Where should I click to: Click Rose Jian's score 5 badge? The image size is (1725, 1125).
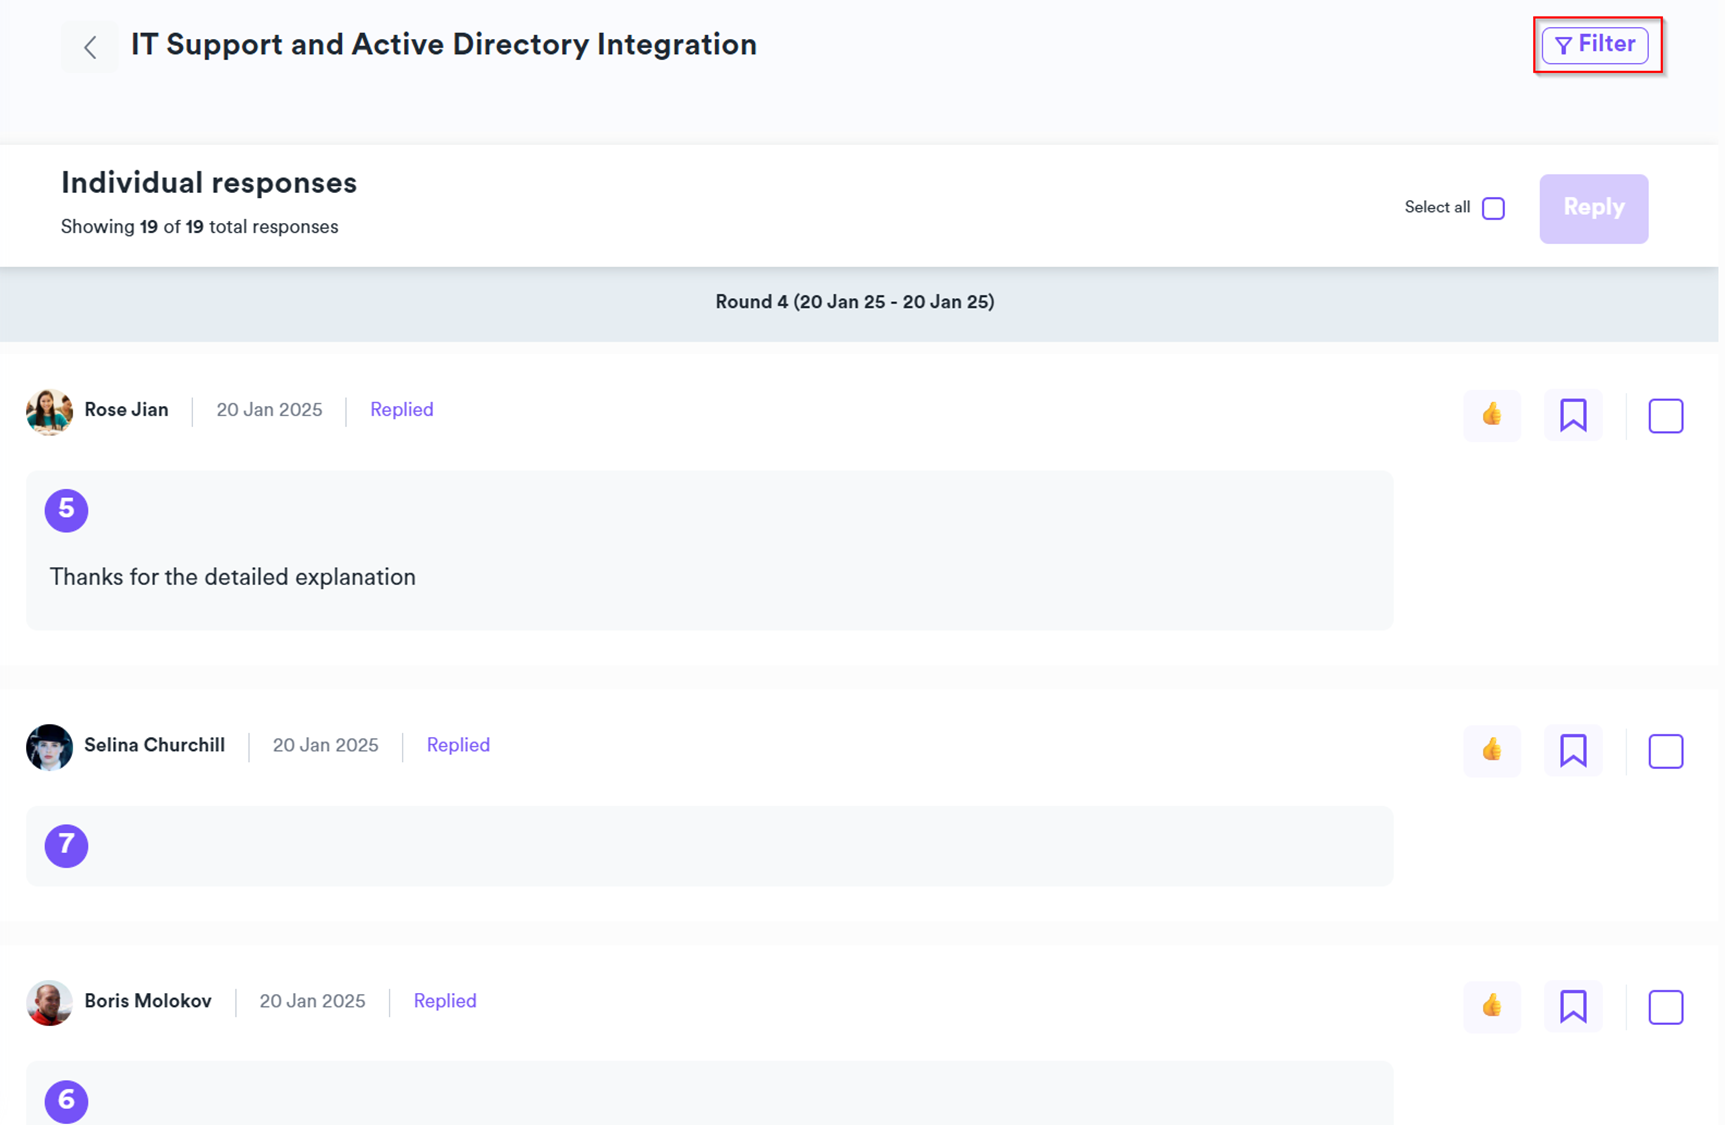pyautogui.click(x=66, y=510)
